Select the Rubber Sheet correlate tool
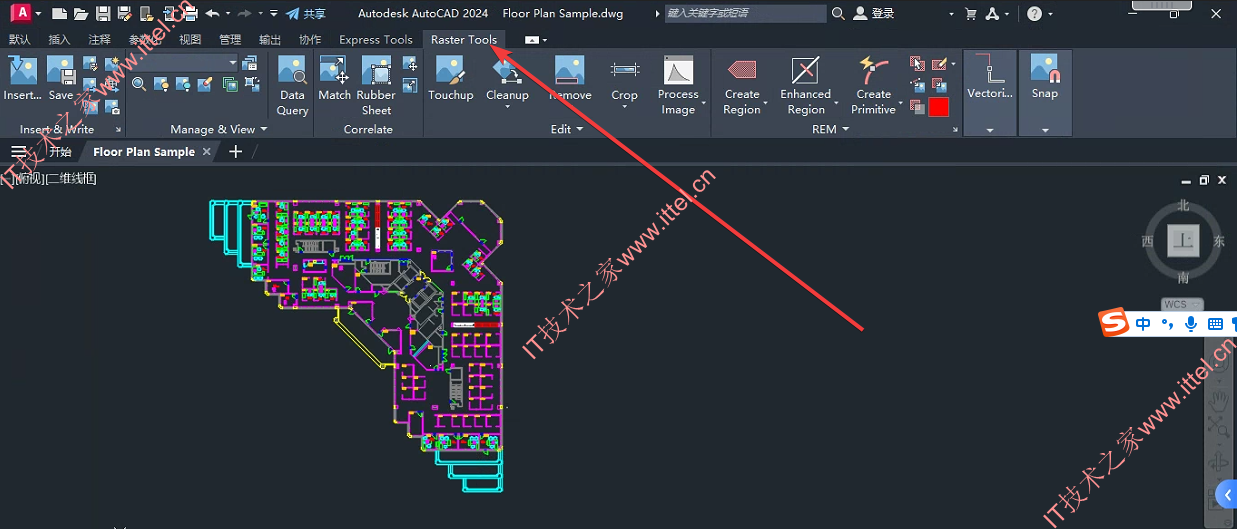1237x529 pixels. [376, 86]
